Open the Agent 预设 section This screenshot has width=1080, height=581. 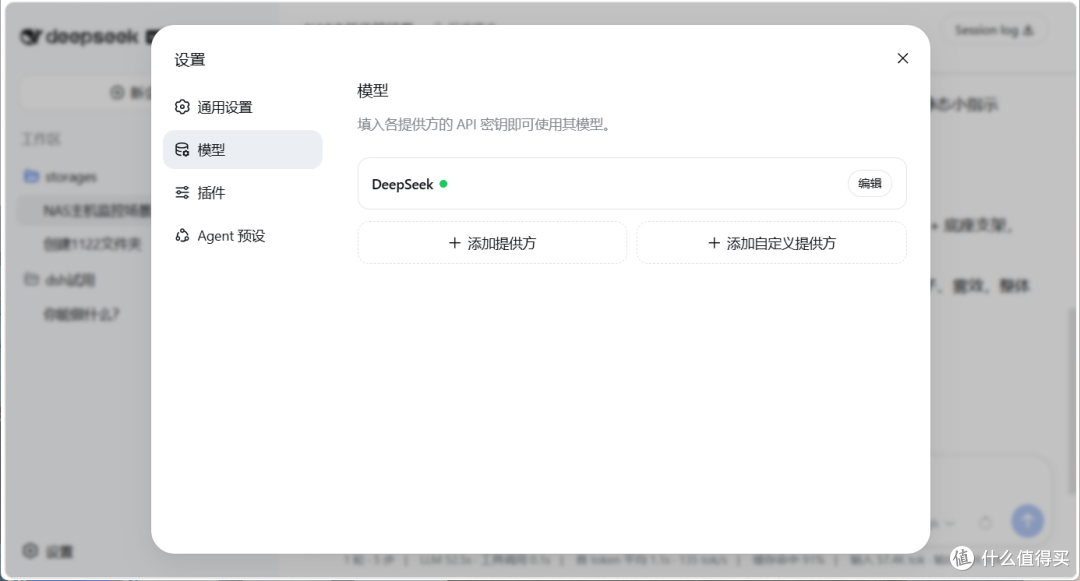pyautogui.click(x=242, y=235)
